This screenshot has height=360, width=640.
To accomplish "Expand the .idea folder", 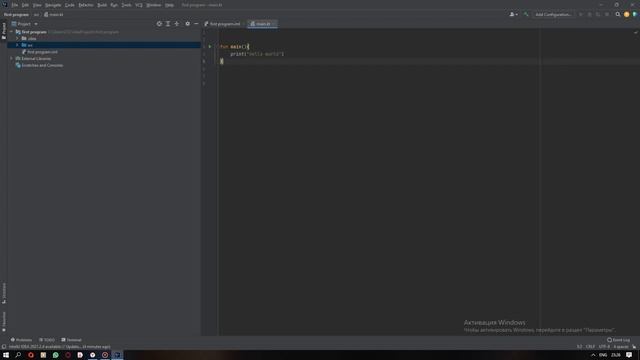I will 17,38.
